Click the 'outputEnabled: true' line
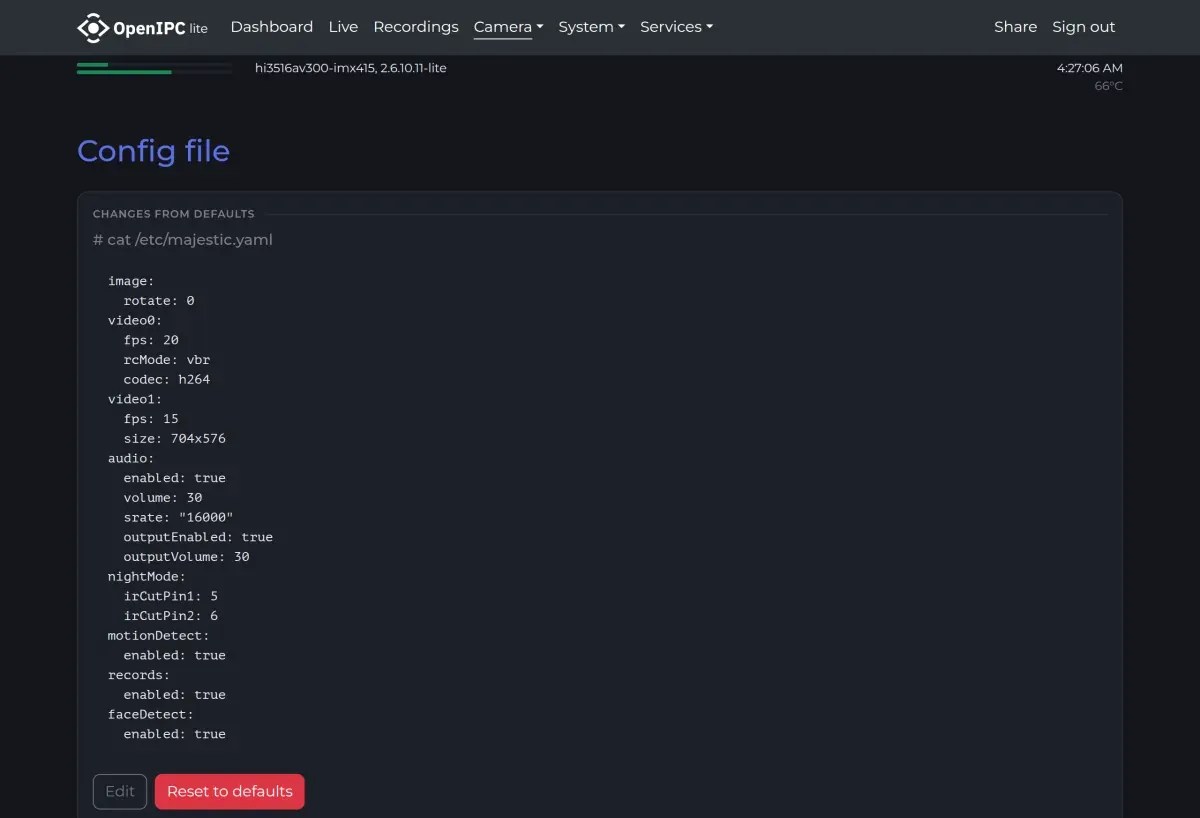1200x818 pixels. tap(198, 537)
